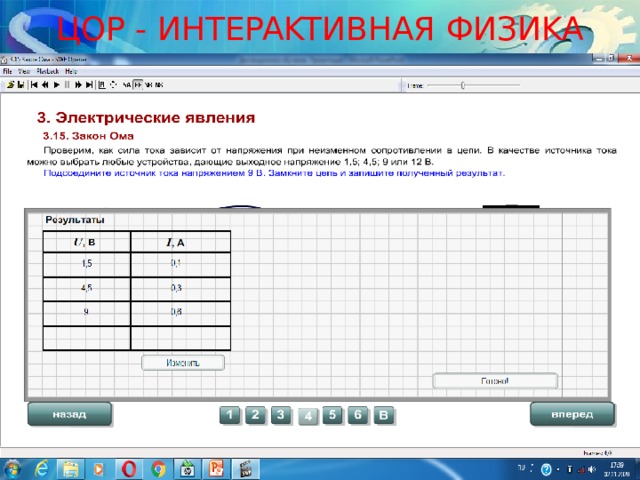
Task: Click the dotted-circle toolbar icon
Action: (x=113, y=85)
